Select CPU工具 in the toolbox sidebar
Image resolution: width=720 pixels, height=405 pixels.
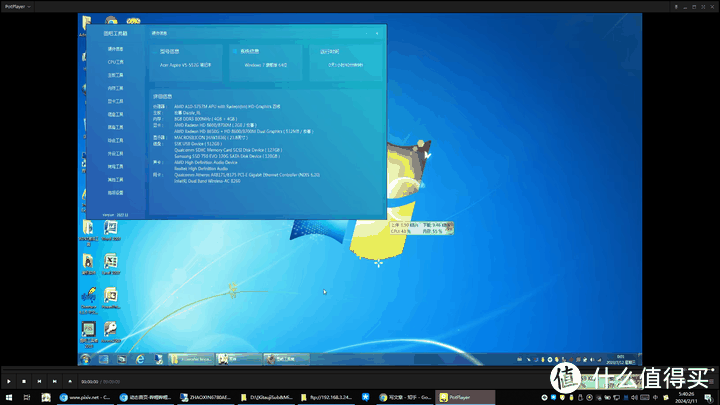pos(115,62)
